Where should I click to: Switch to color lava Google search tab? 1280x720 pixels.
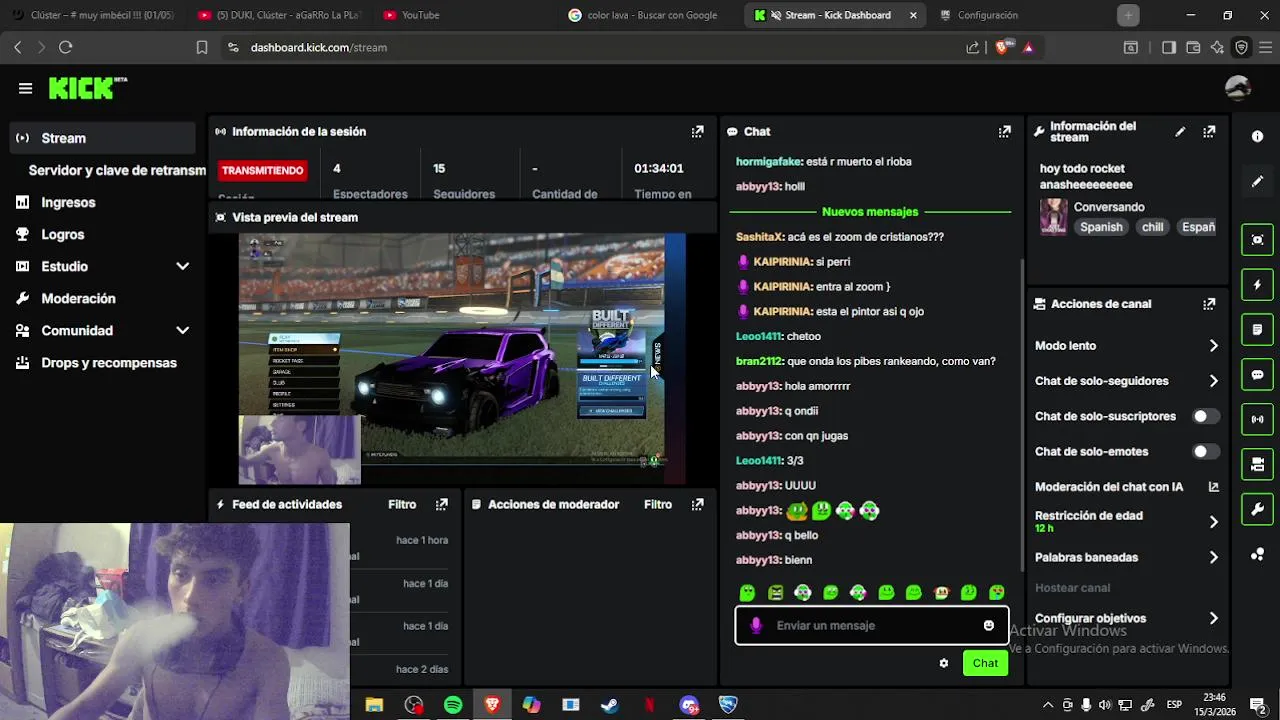pos(650,15)
